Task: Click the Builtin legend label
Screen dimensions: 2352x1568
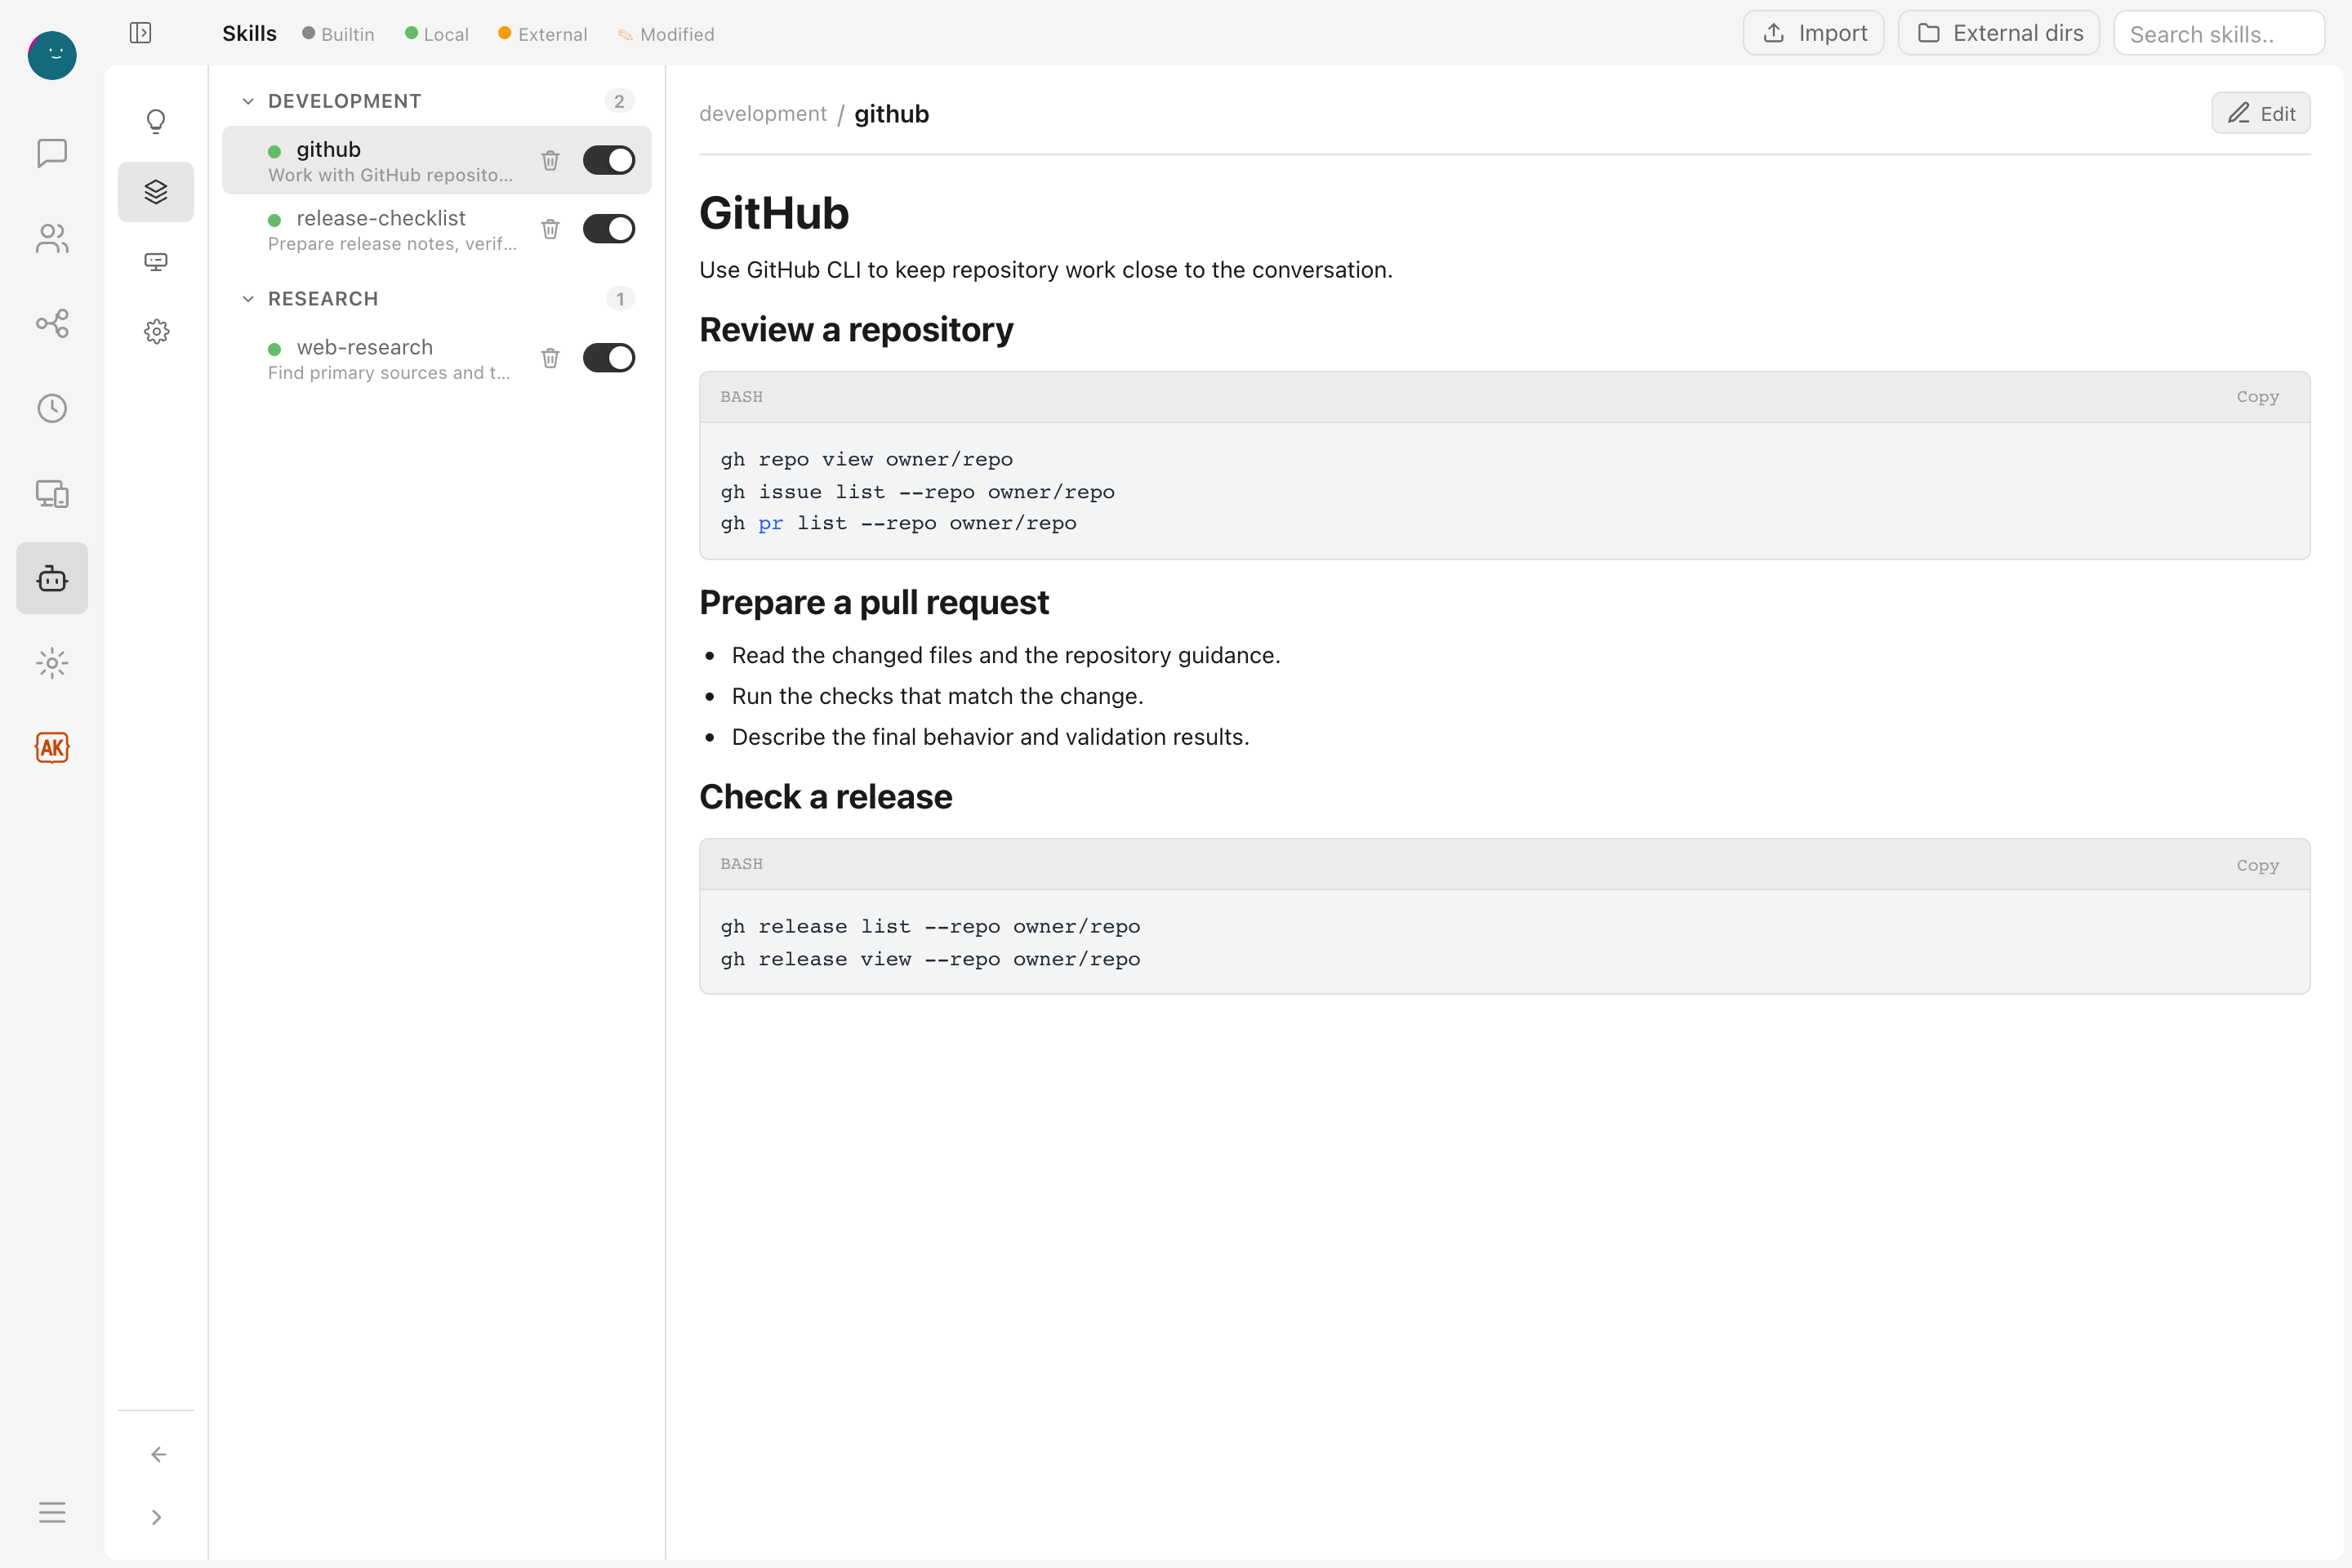Action: click(x=347, y=34)
